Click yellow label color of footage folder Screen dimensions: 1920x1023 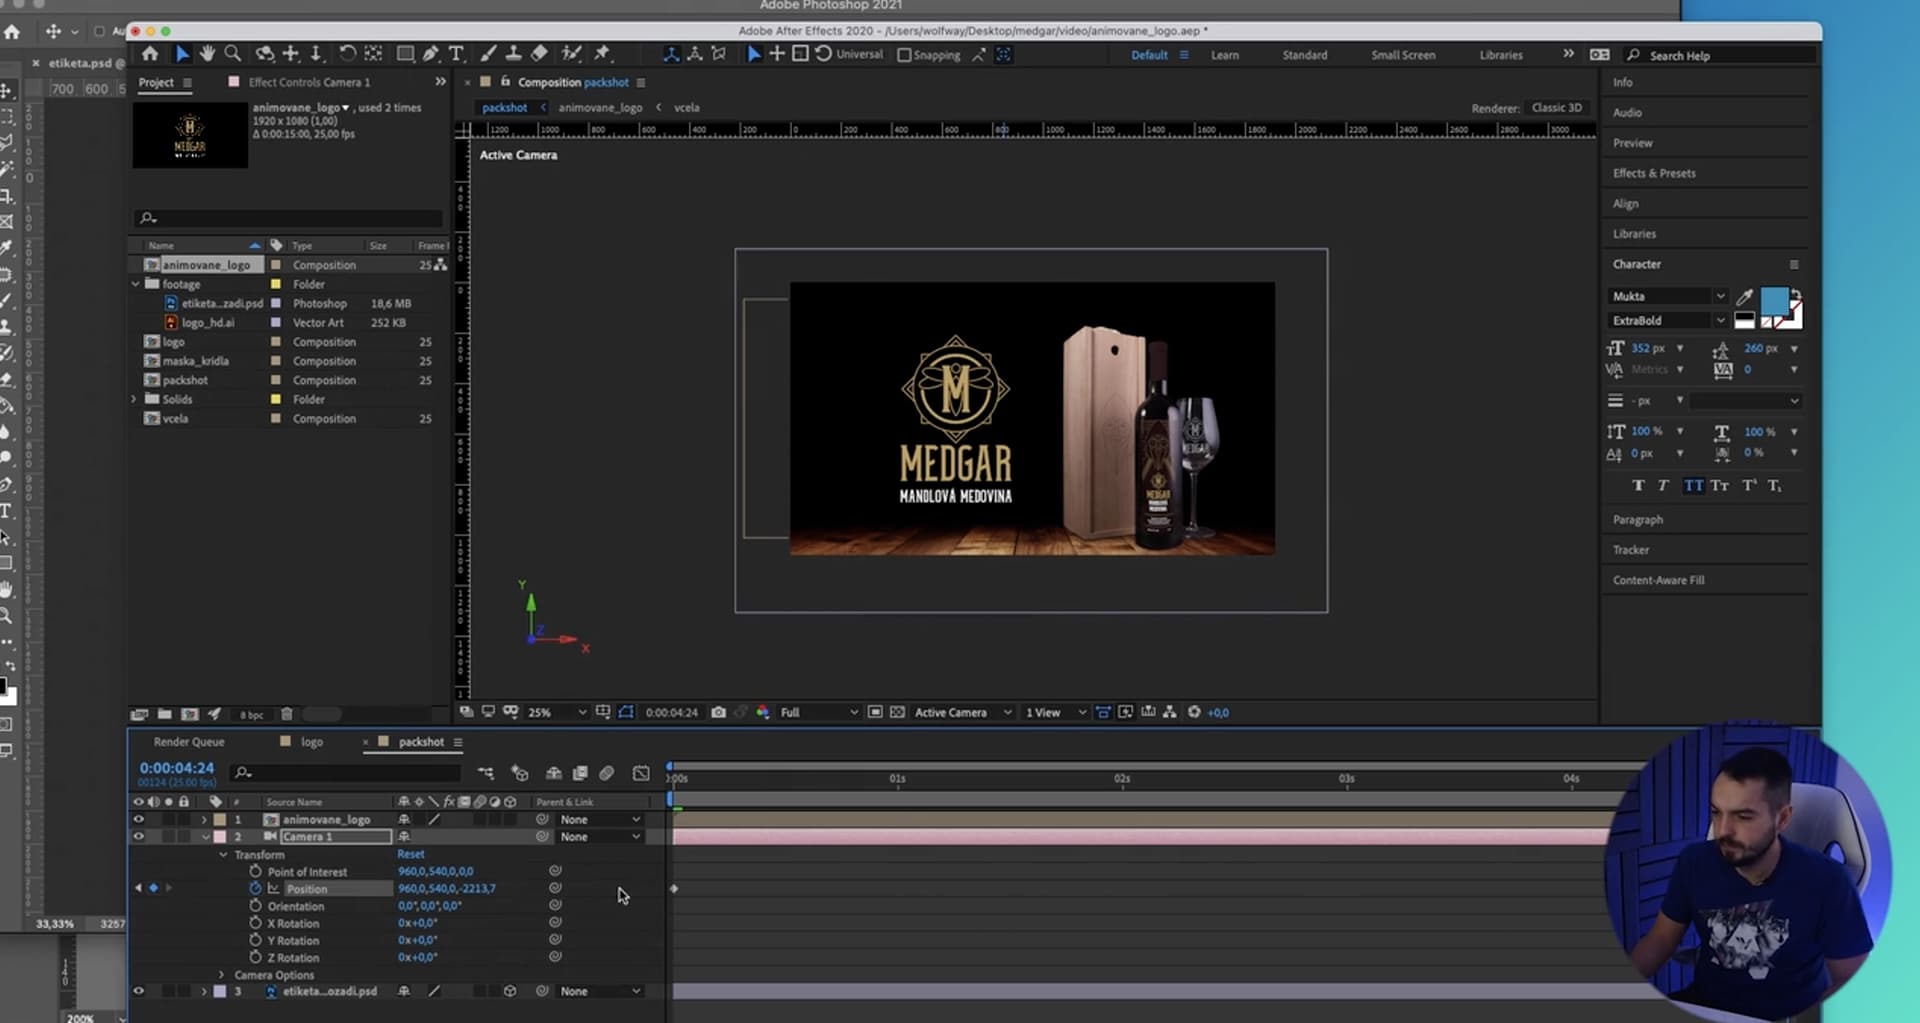[x=276, y=284]
